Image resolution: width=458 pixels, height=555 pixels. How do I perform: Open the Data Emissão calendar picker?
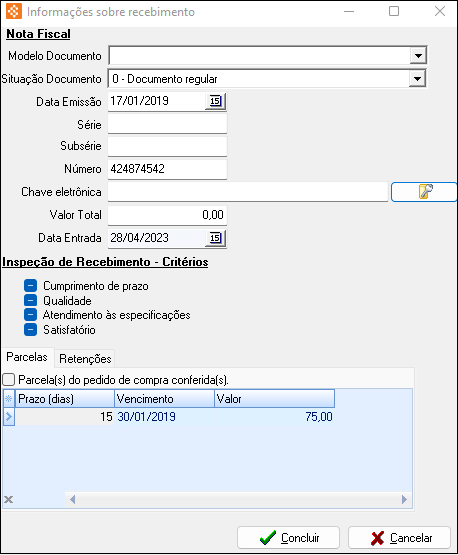tap(215, 102)
